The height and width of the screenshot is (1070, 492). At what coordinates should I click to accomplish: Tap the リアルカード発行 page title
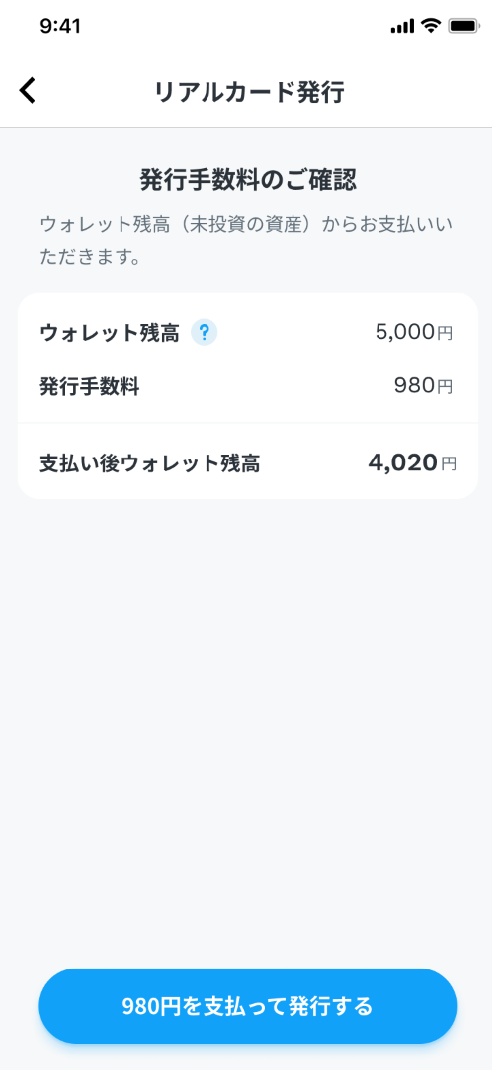pos(249,92)
